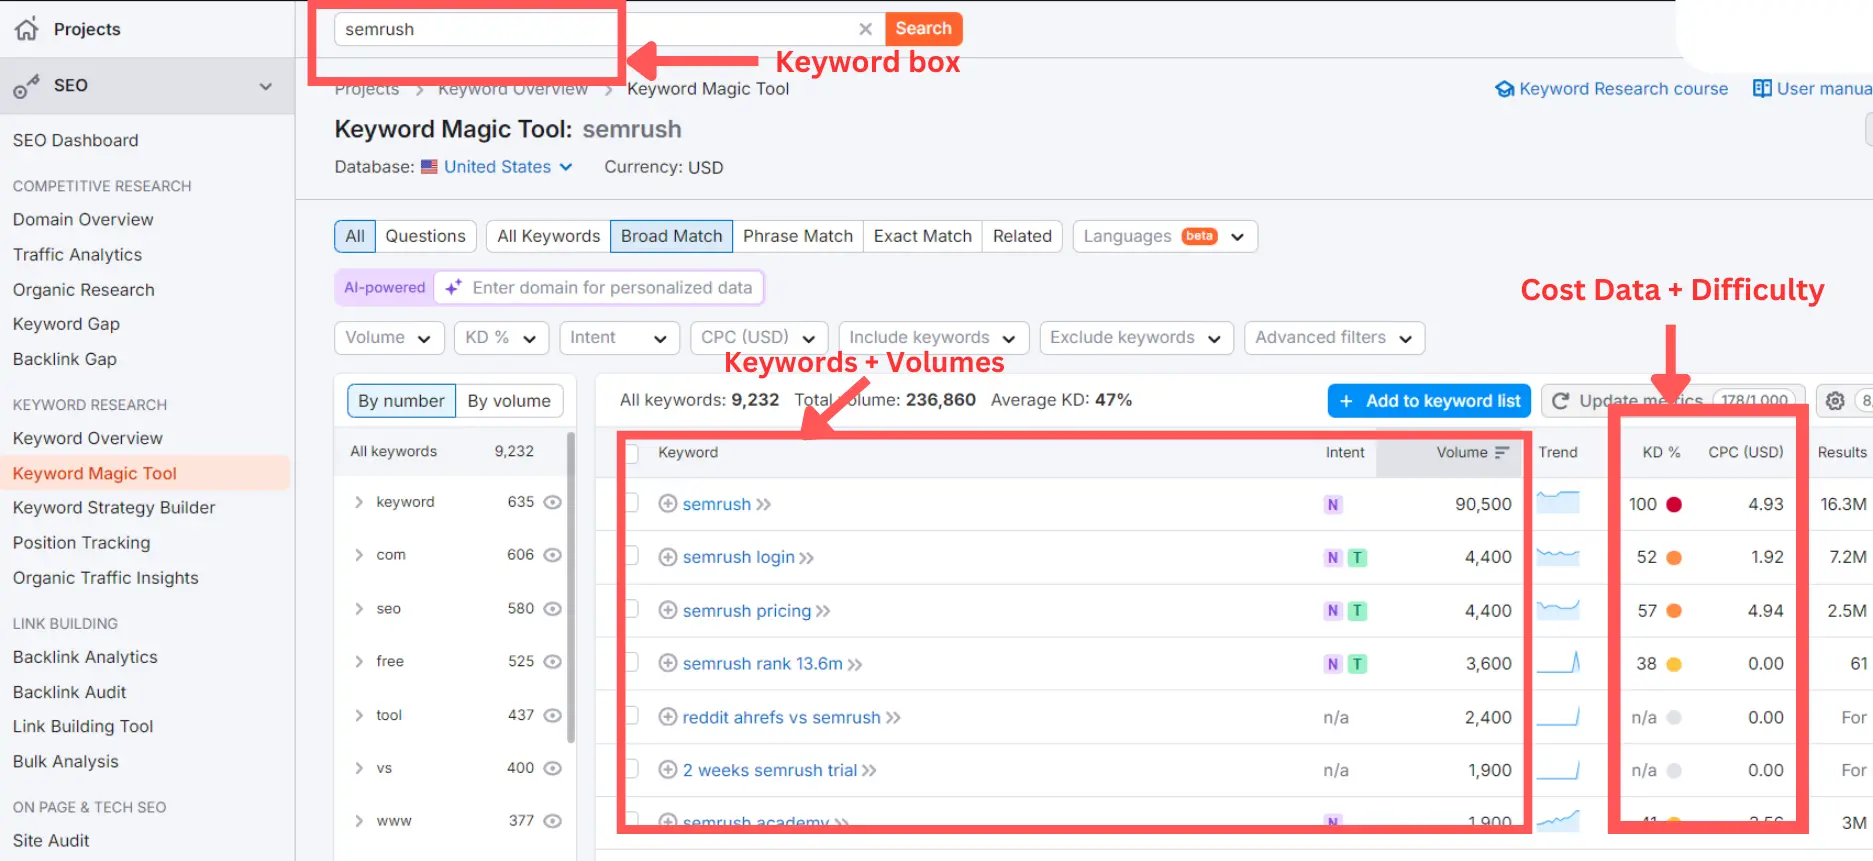Check the box for semrush pricing row
Image resolution: width=1873 pixels, height=861 pixels.
[x=631, y=609]
